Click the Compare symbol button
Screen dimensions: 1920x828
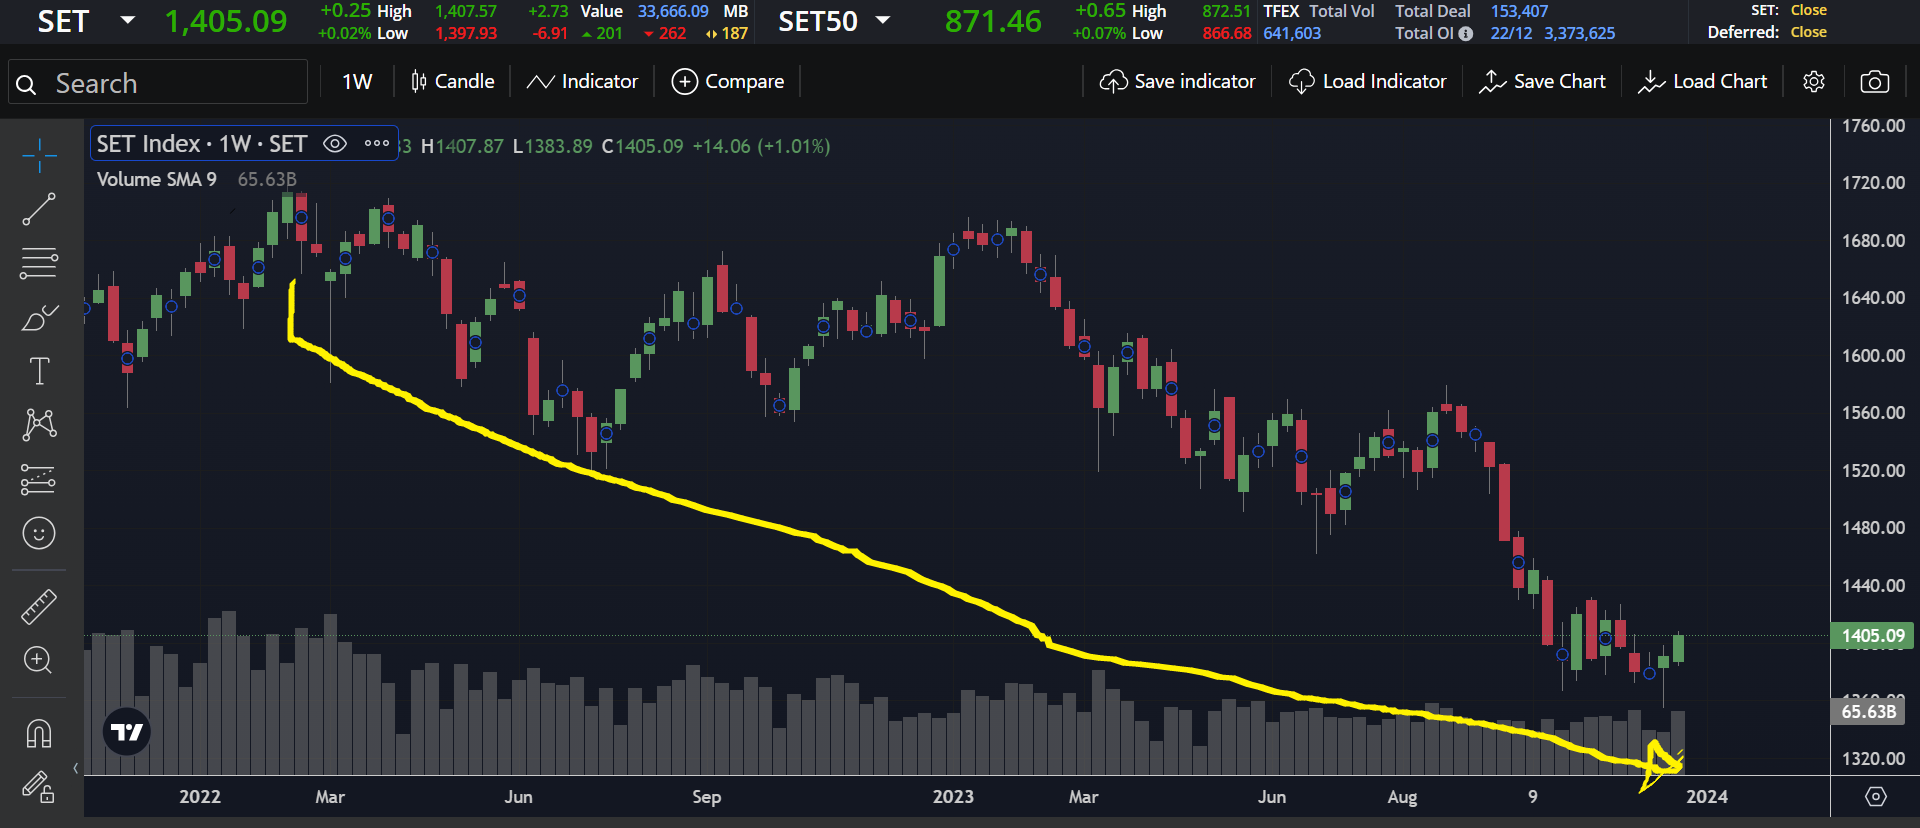coord(728,82)
